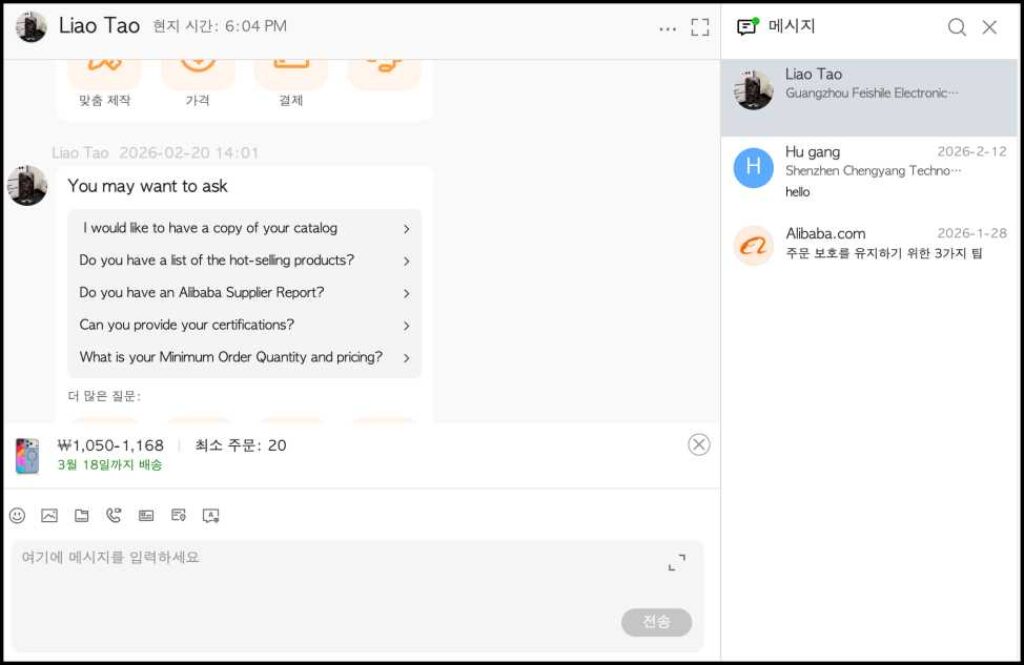This screenshot has width=1024, height=665.
Task: Click the 2026-02-20 14:01 message timestamp
Action: point(189,153)
